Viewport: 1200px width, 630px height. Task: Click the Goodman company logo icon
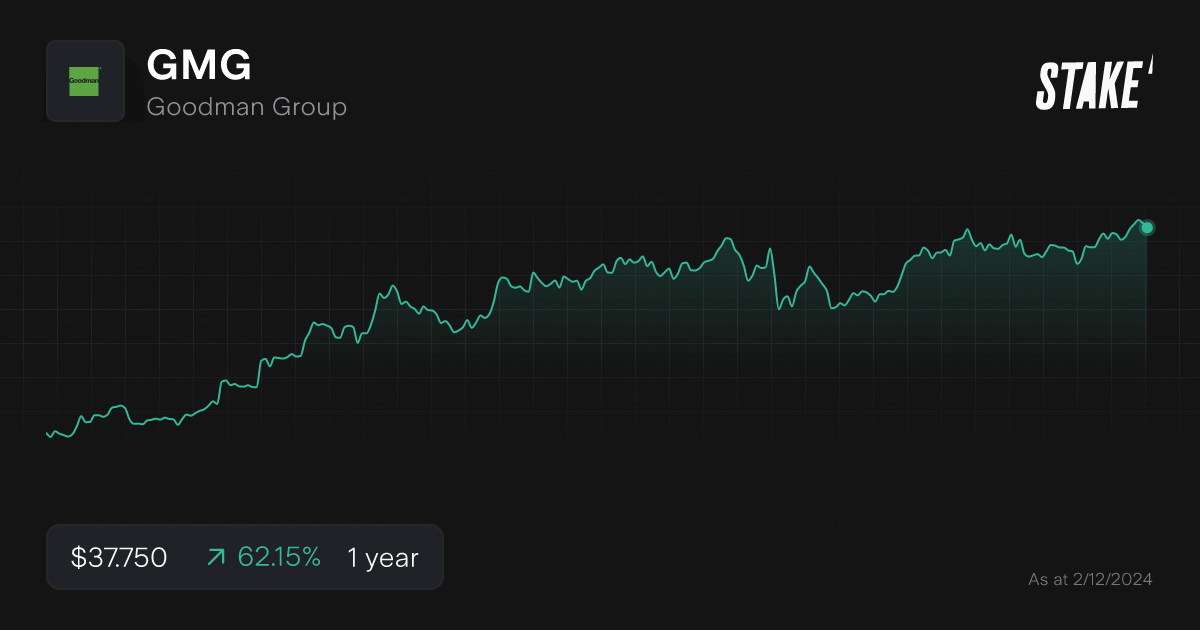click(x=85, y=81)
